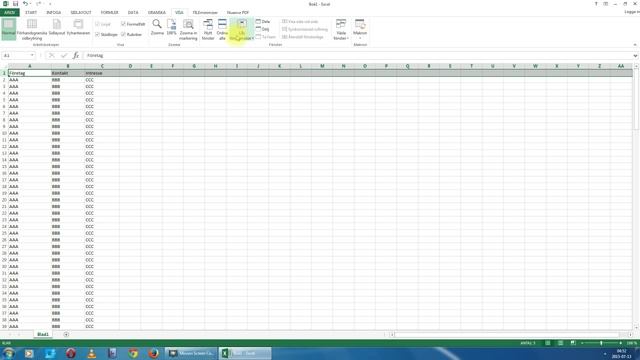Expand the formula bar
This screenshot has width=640, height=360.
point(636,56)
